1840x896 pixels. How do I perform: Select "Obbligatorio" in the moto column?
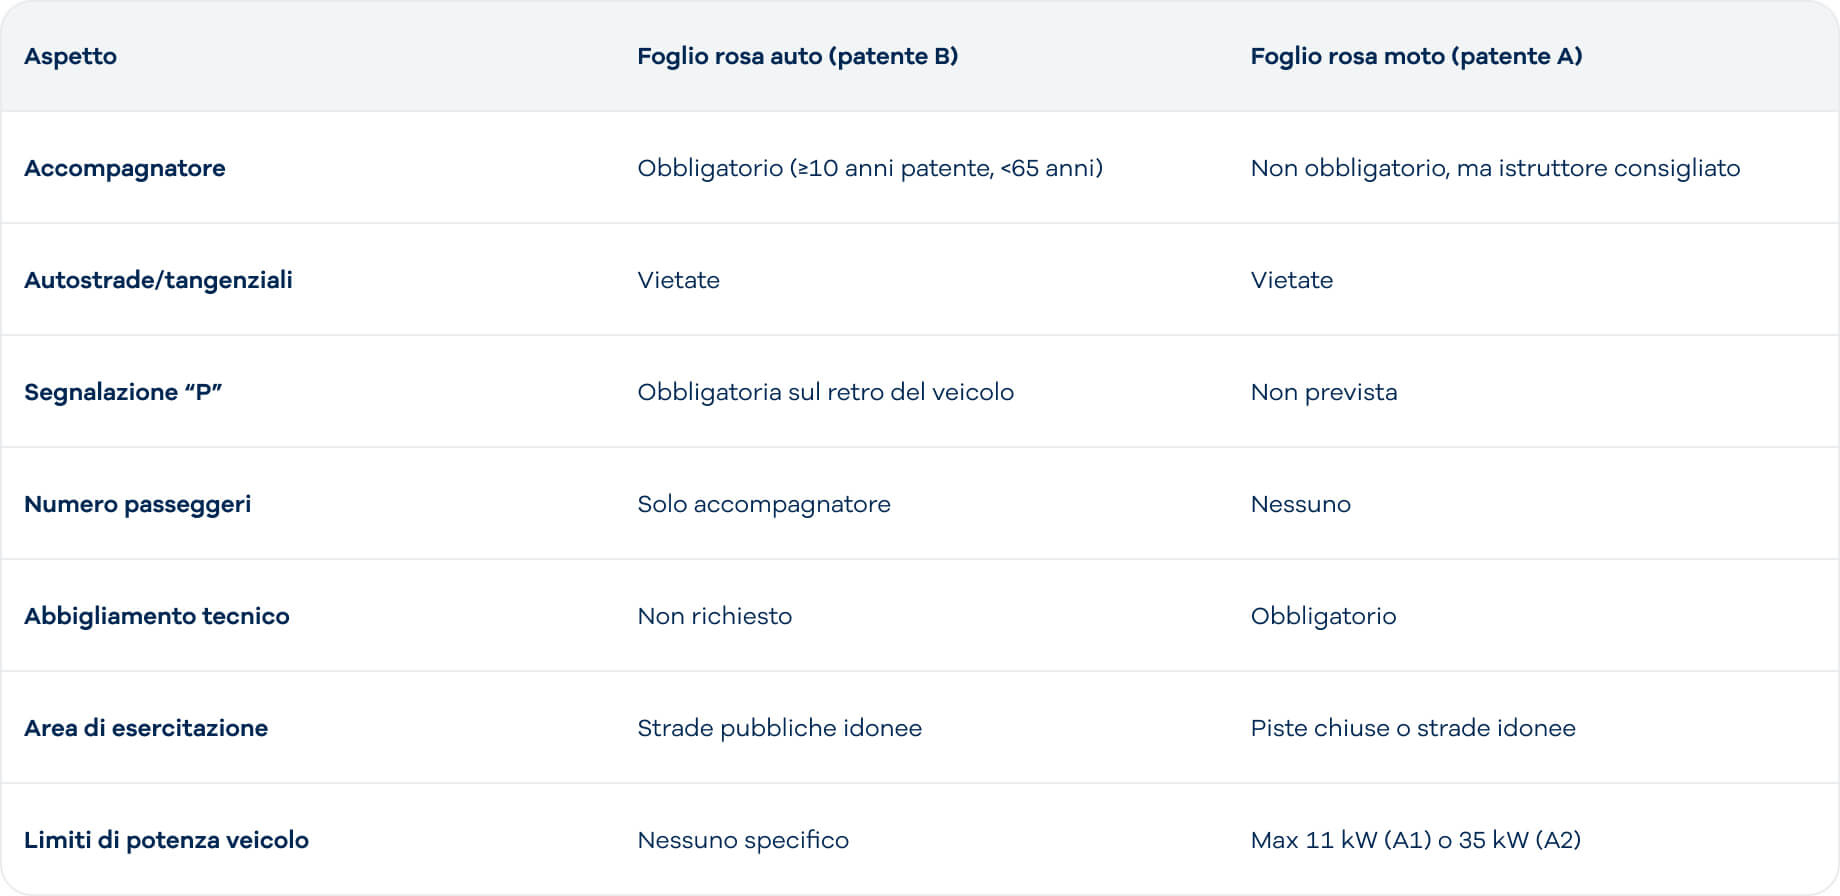1323,616
